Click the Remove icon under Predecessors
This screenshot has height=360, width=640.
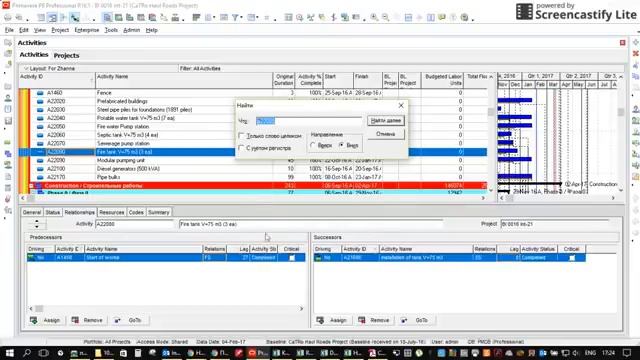point(75,320)
